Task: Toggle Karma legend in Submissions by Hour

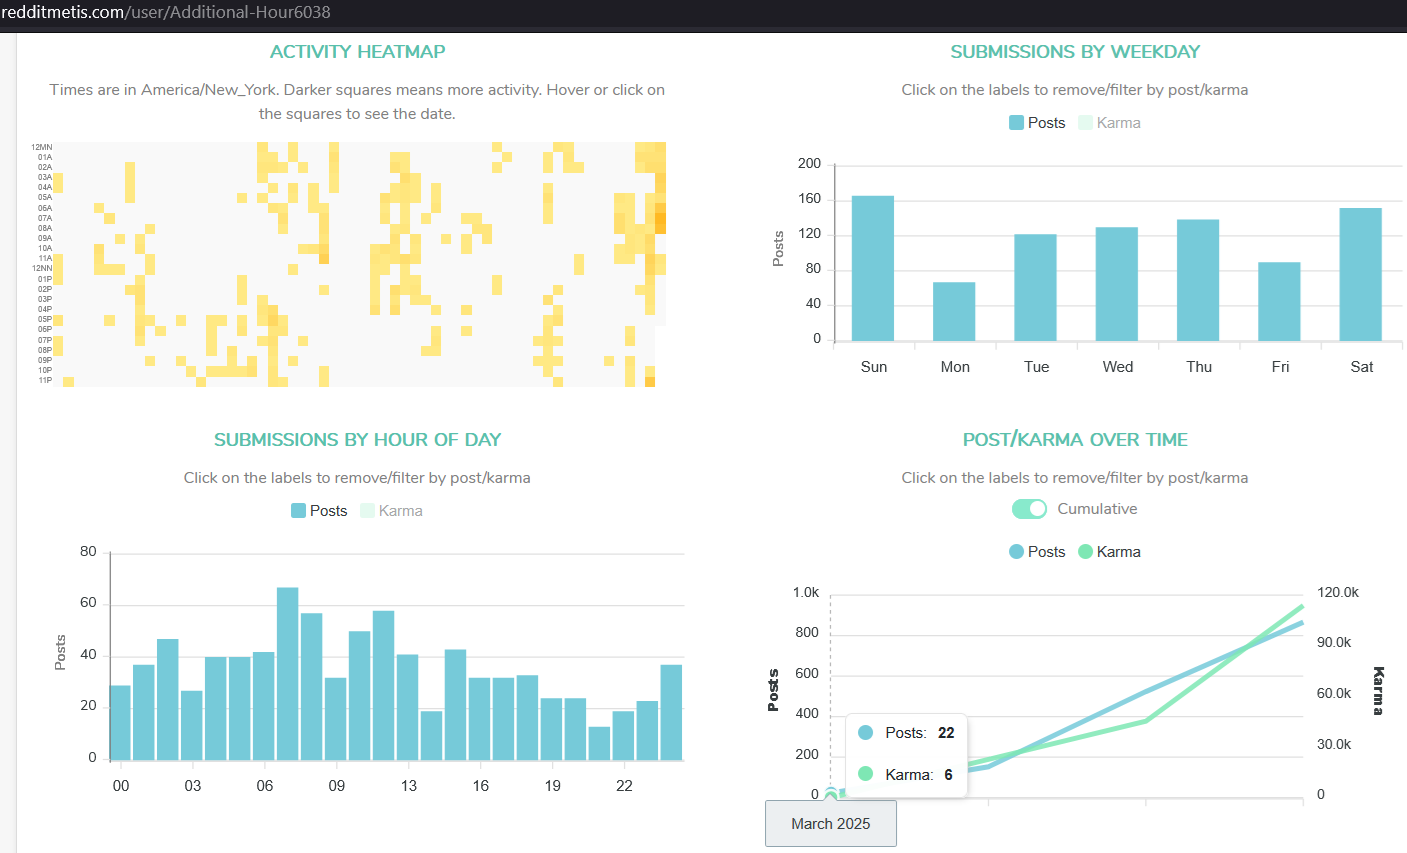Action: 391,511
